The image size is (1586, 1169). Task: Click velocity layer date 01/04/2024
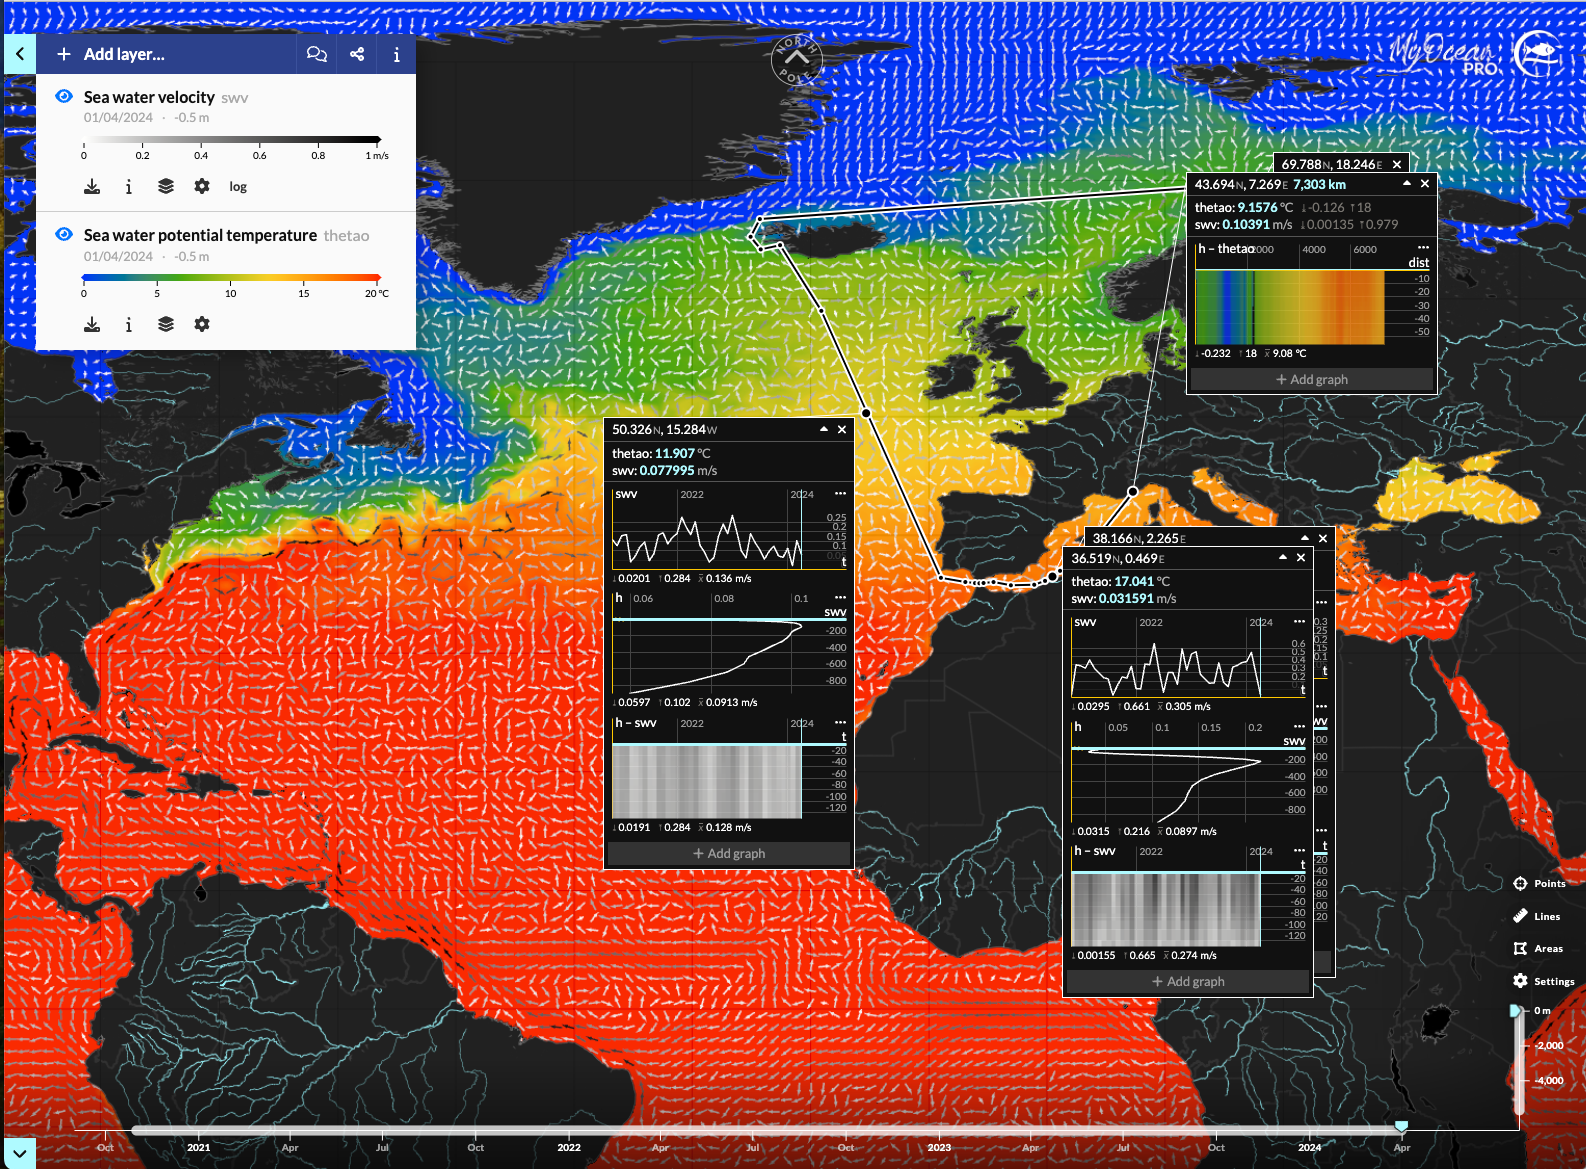118,117
